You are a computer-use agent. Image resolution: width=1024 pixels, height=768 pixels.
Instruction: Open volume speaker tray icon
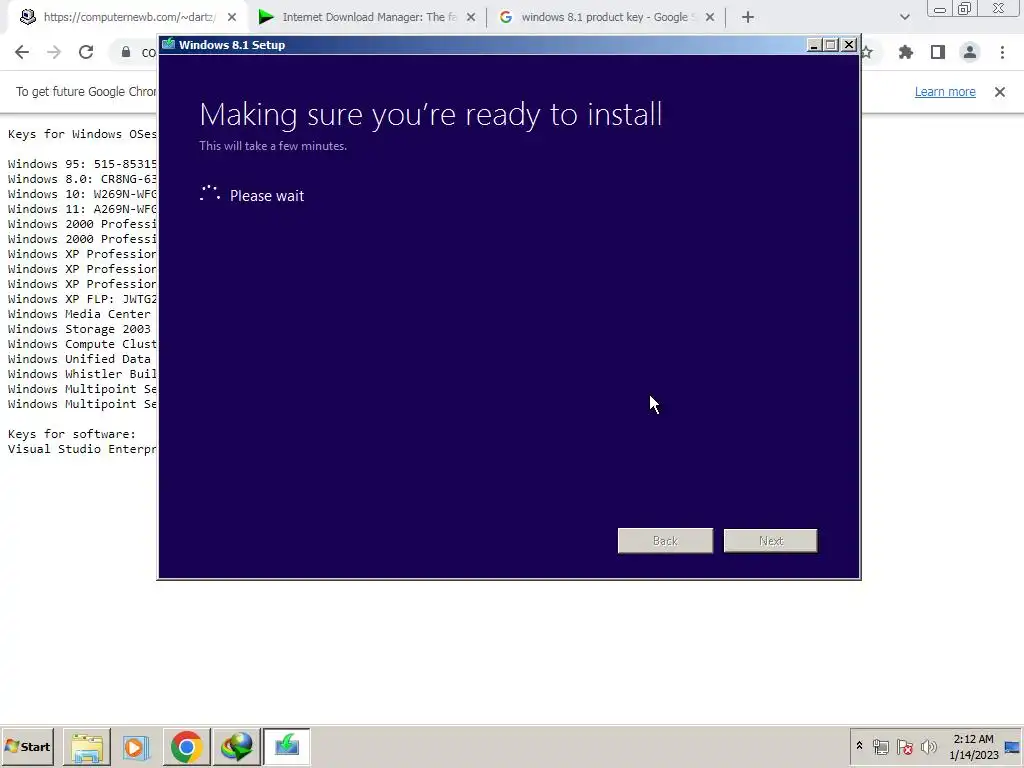(x=928, y=746)
